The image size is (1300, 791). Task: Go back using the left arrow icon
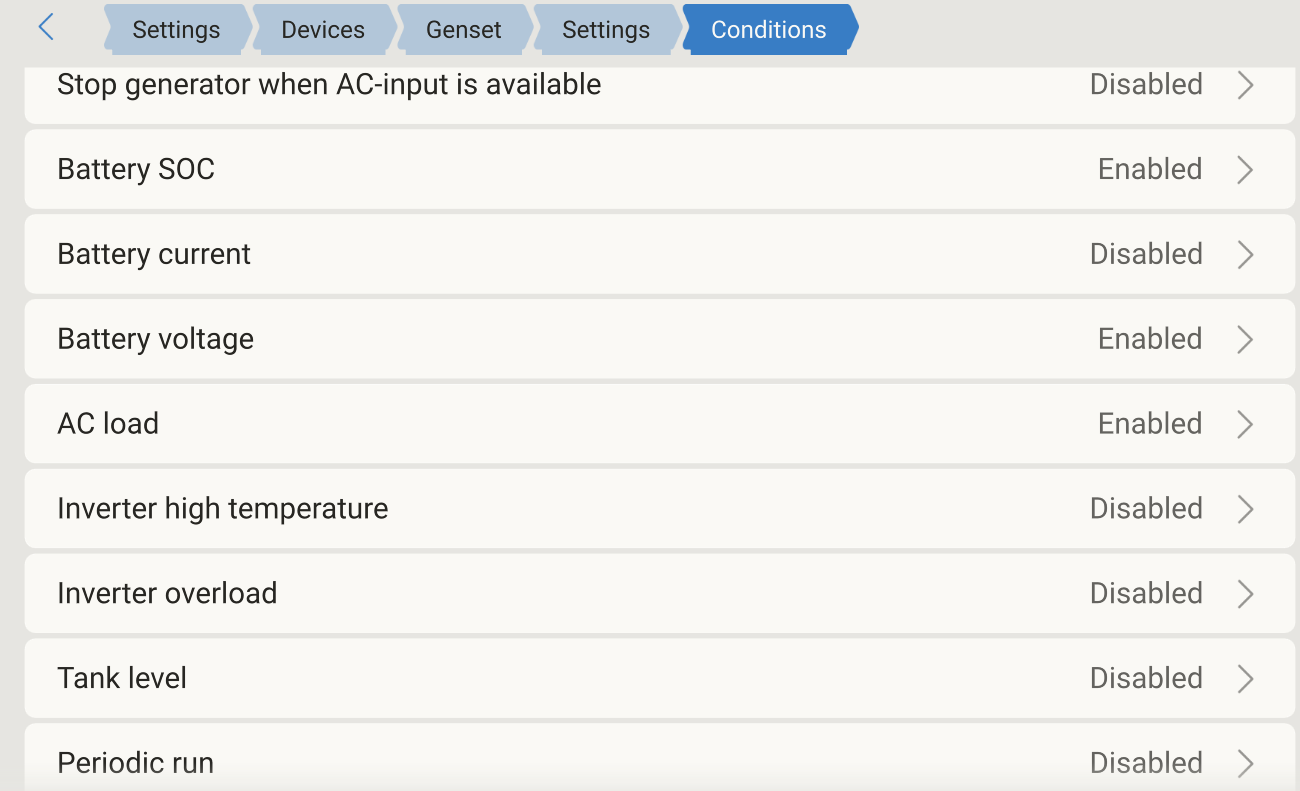[x=45, y=27]
